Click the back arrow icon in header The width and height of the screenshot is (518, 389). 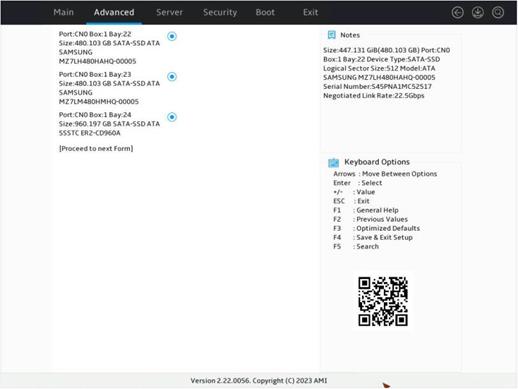[x=457, y=13]
